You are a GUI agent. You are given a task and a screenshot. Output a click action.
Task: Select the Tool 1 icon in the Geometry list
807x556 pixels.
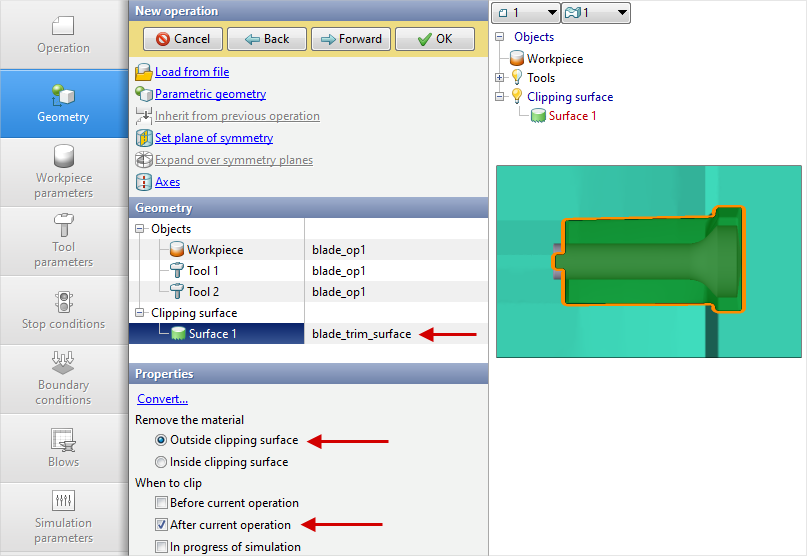tap(177, 271)
